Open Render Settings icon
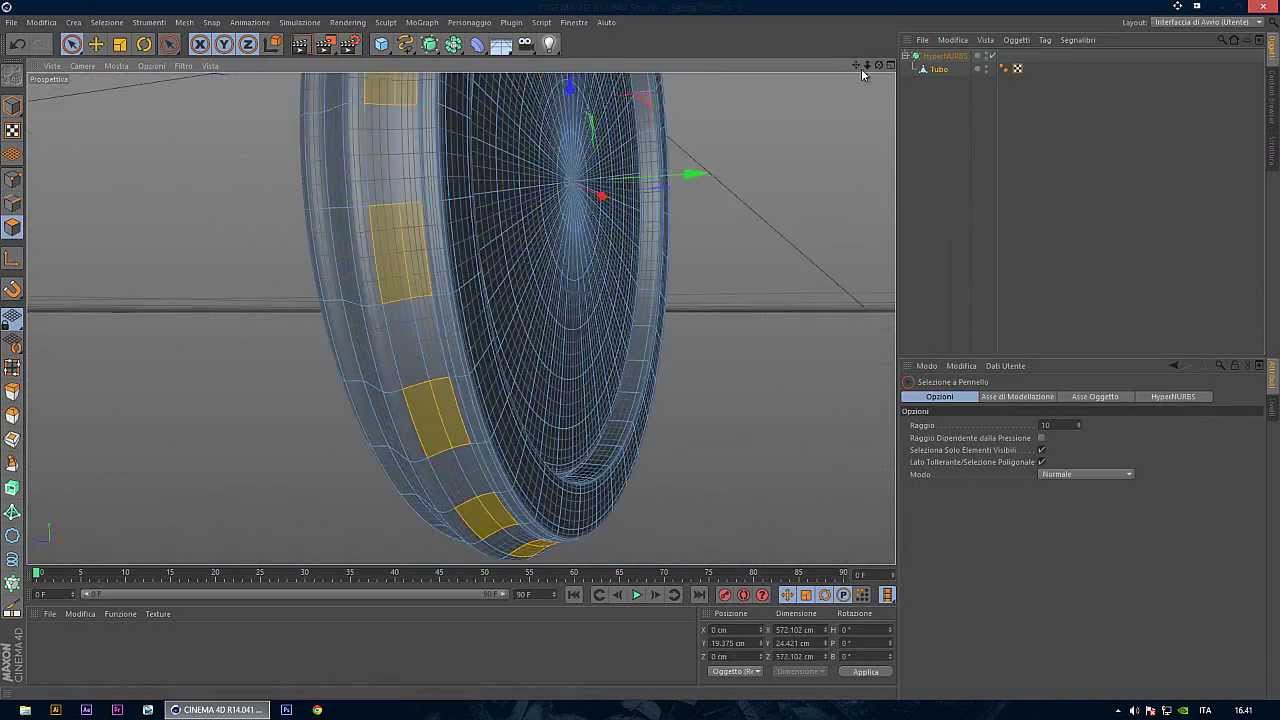 coord(349,44)
